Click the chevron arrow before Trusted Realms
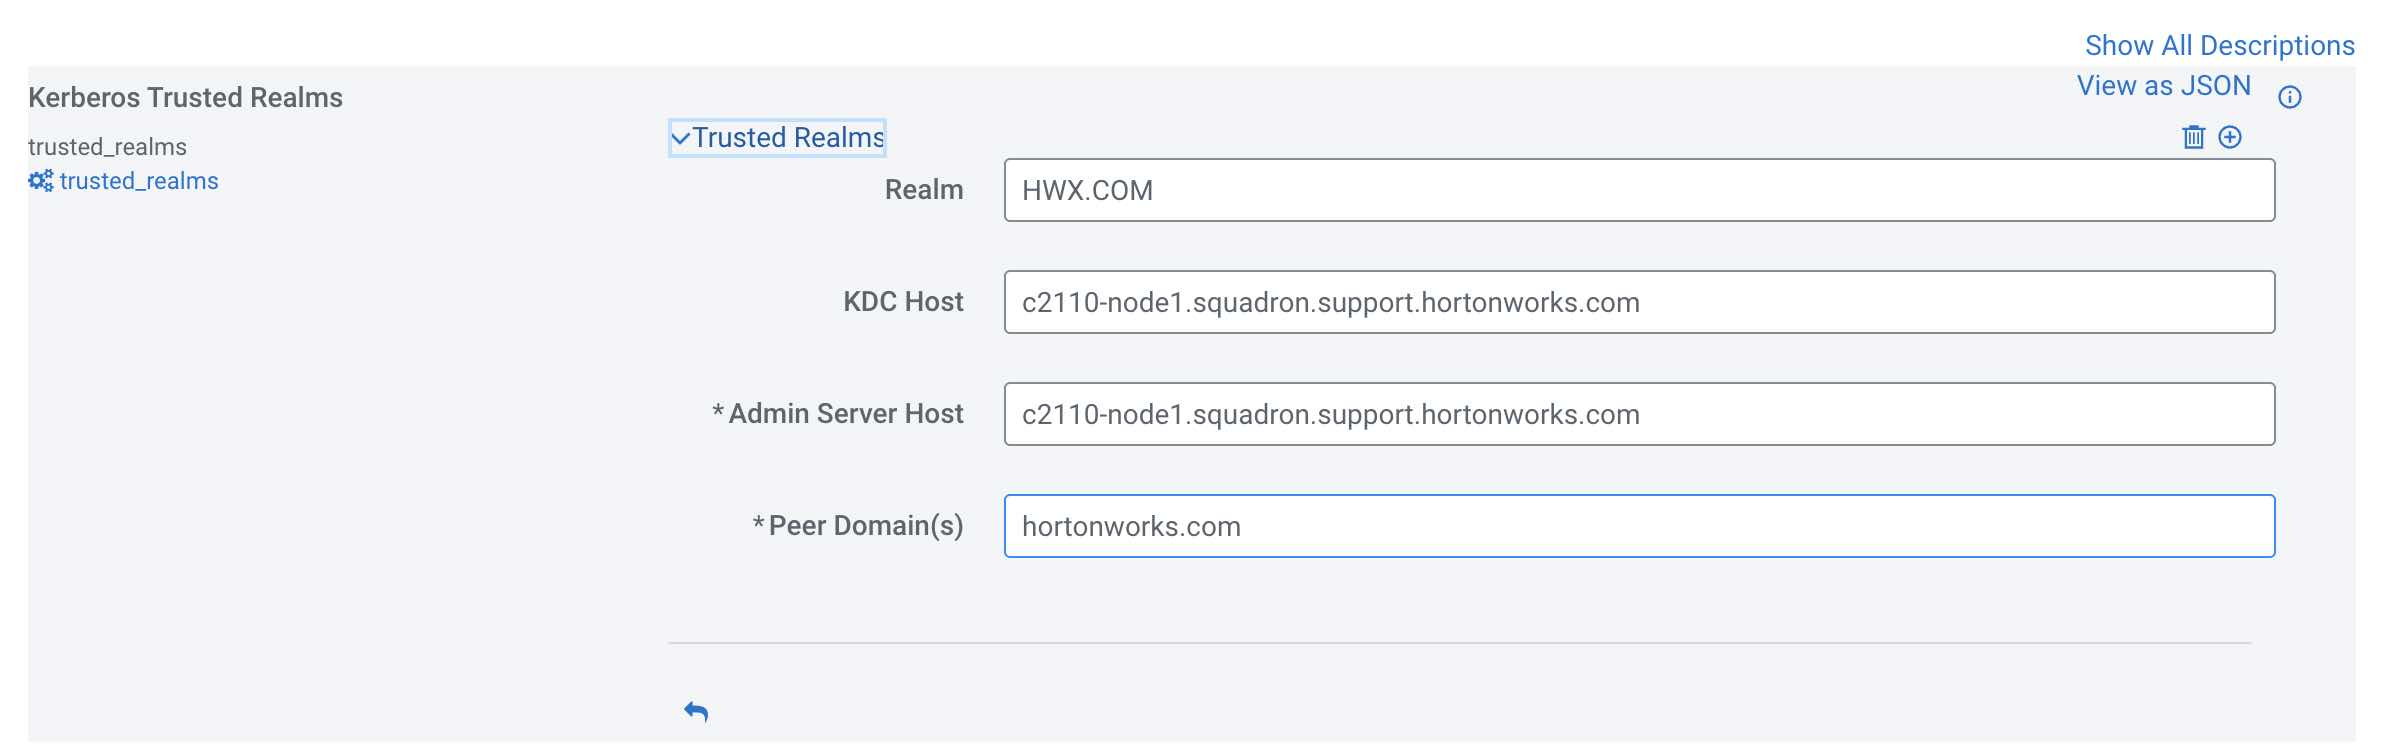This screenshot has height=748, width=2398. tap(681, 138)
